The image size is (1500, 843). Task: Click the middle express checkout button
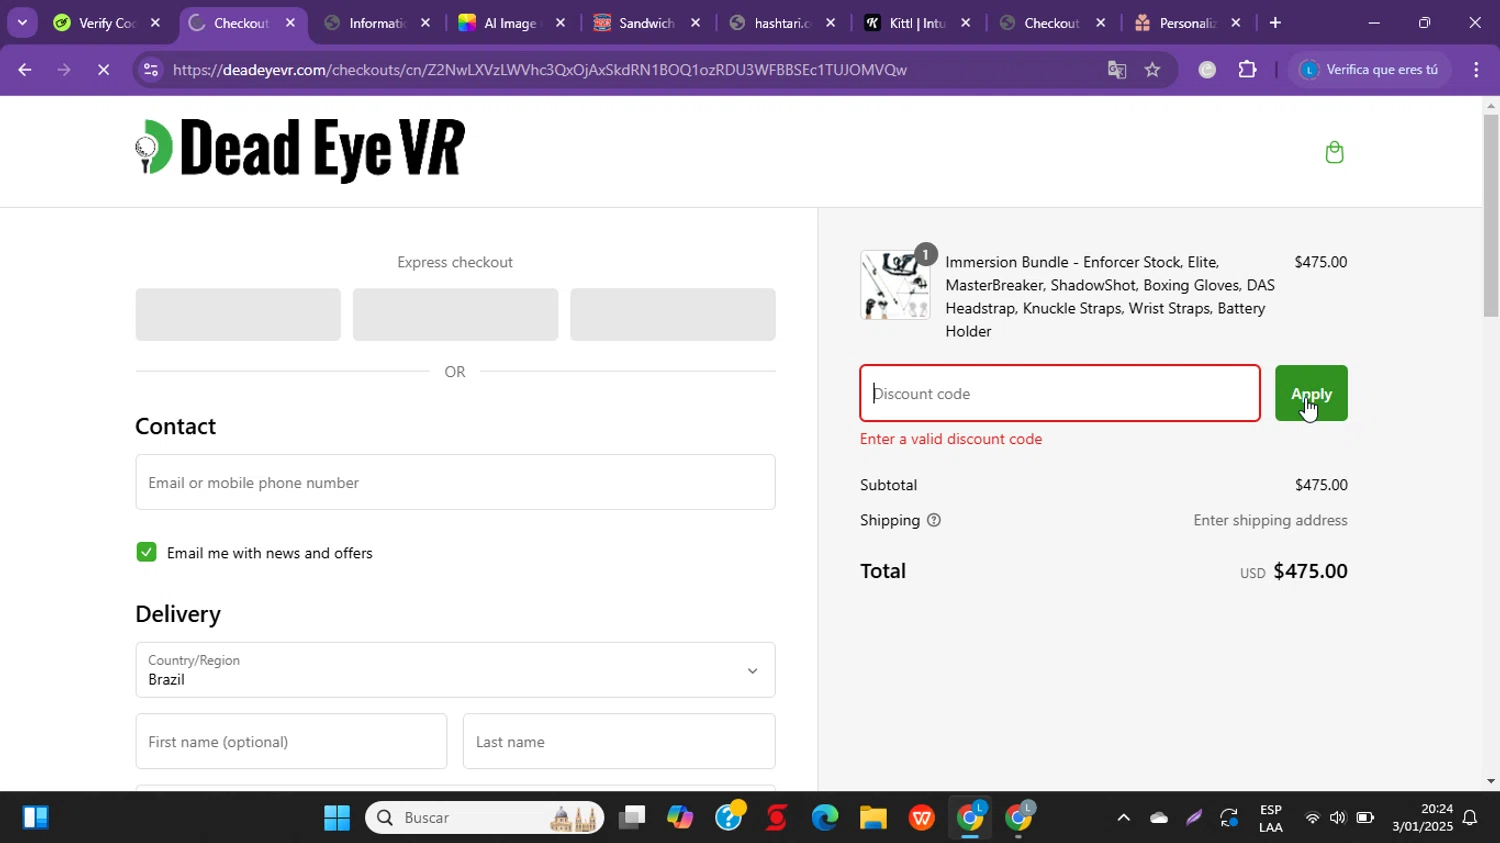coord(455,315)
